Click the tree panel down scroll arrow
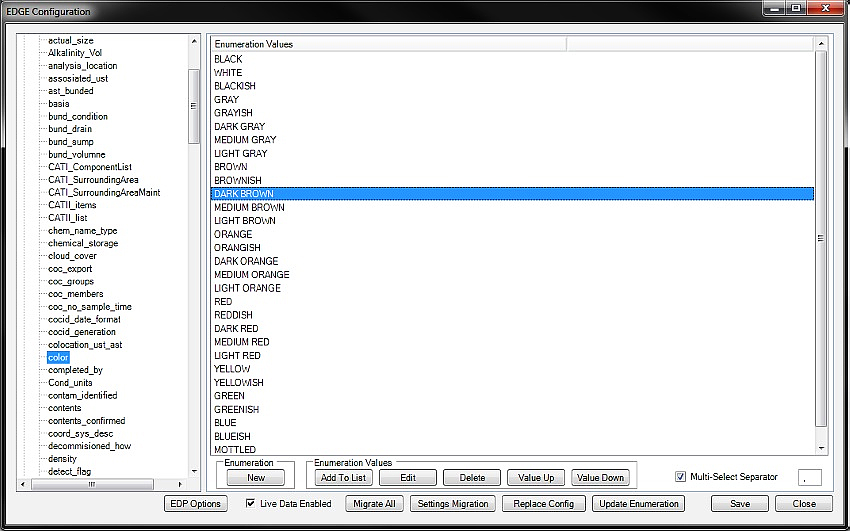The height and width of the screenshot is (531, 850). point(194,471)
